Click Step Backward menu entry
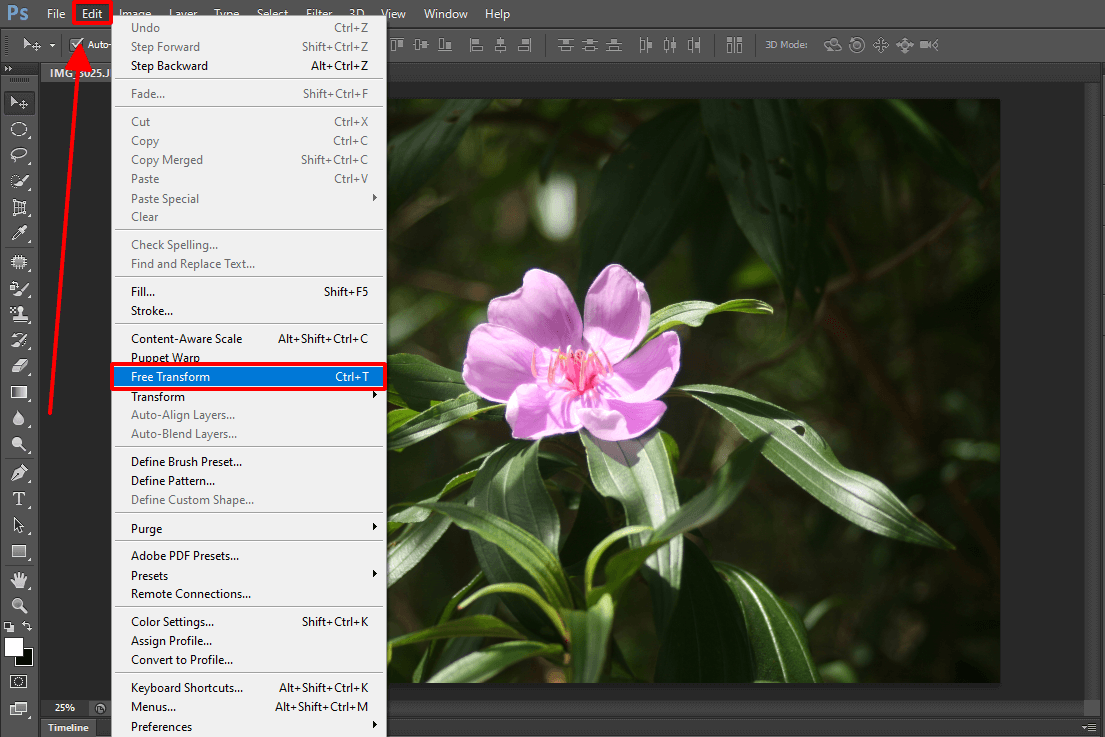1105x737 pixels. click(169, 66)
